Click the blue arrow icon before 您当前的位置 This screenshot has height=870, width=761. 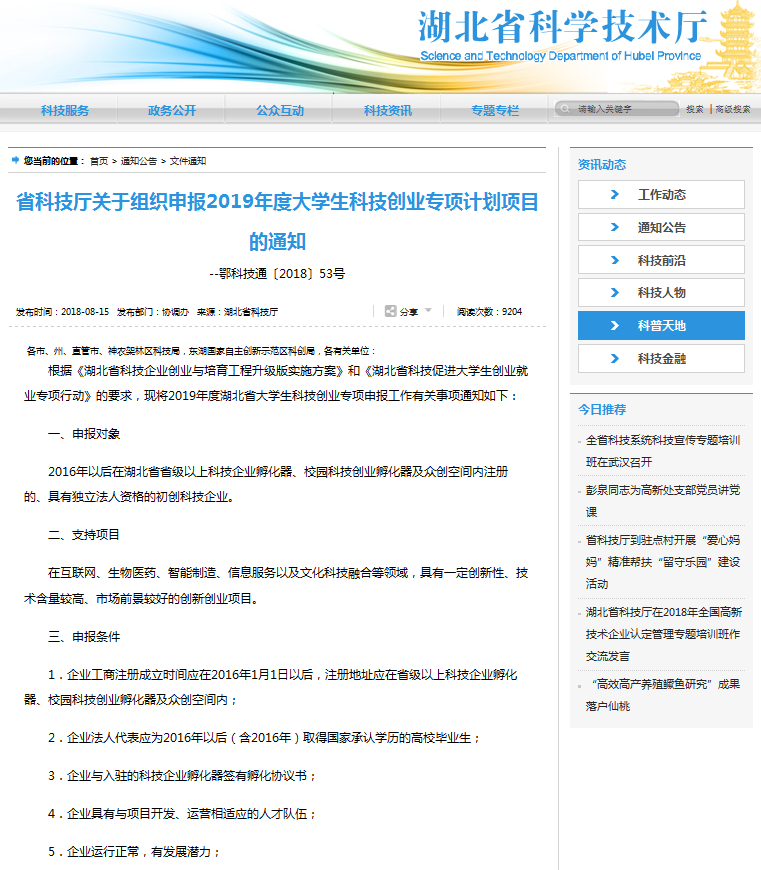point(16,160)
